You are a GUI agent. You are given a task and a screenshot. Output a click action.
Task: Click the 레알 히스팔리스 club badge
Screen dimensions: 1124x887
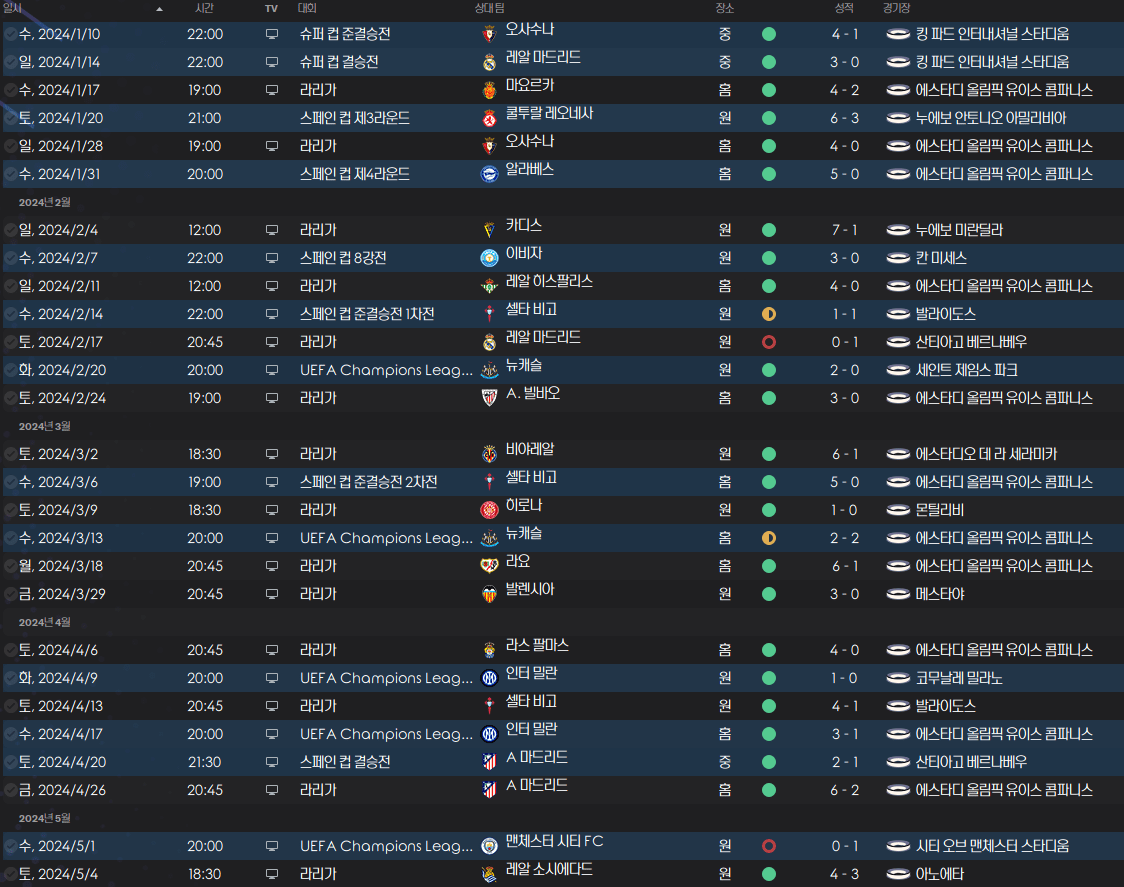[490, 286]
